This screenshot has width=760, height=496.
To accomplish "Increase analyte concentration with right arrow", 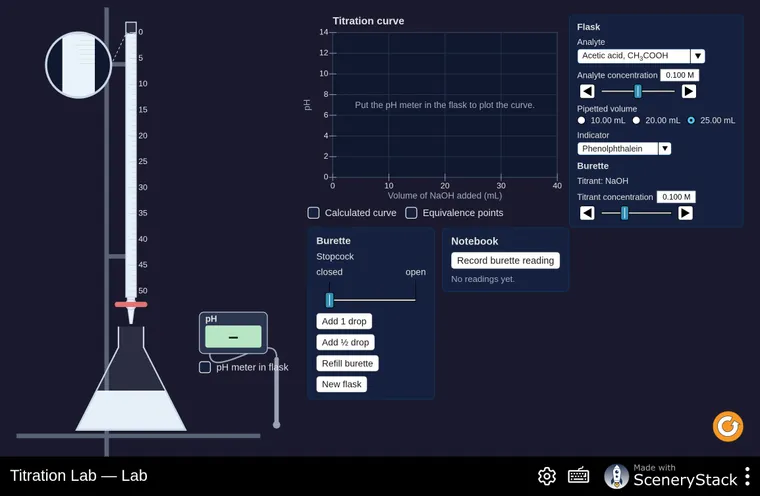I will [x=689, y=91].
